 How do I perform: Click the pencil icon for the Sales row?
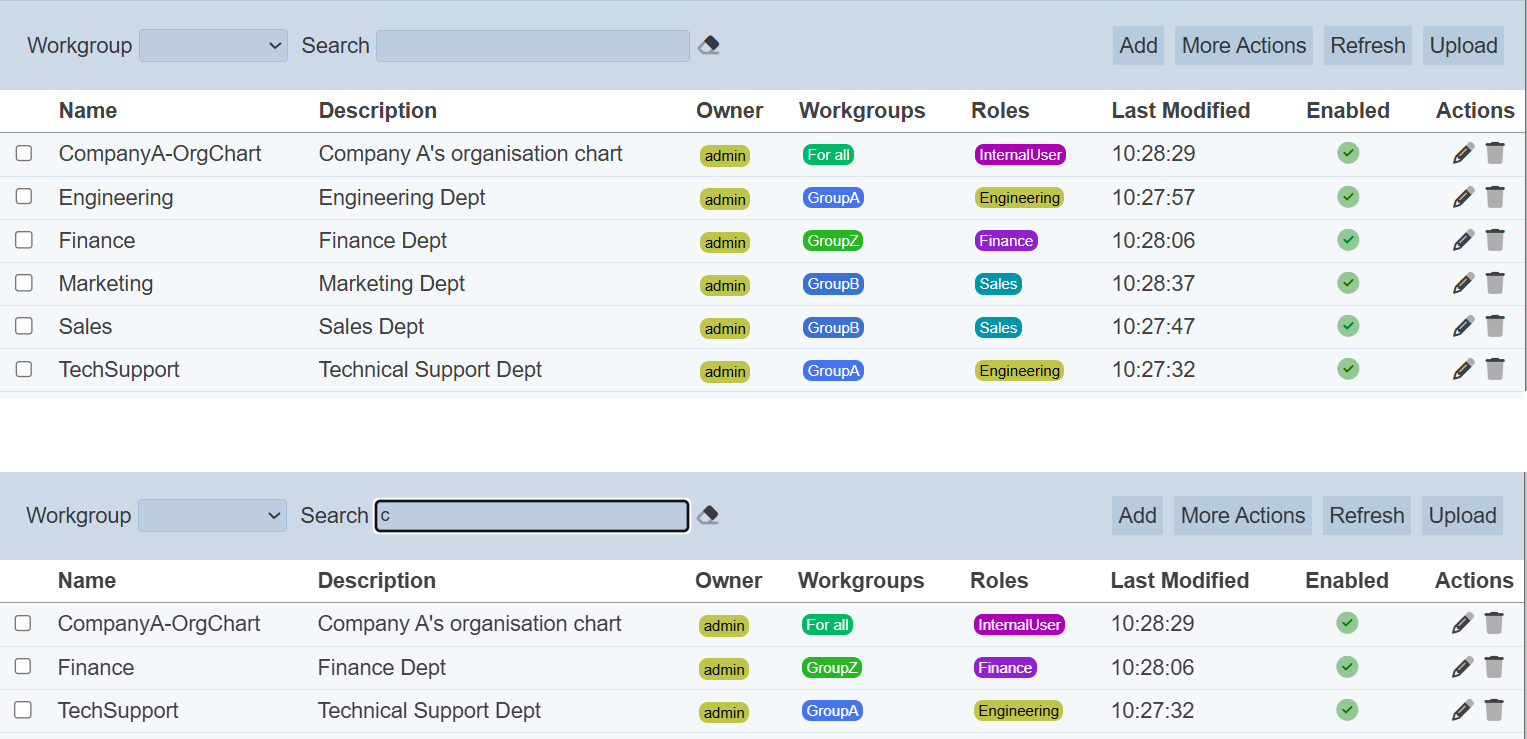(1463, 326)
